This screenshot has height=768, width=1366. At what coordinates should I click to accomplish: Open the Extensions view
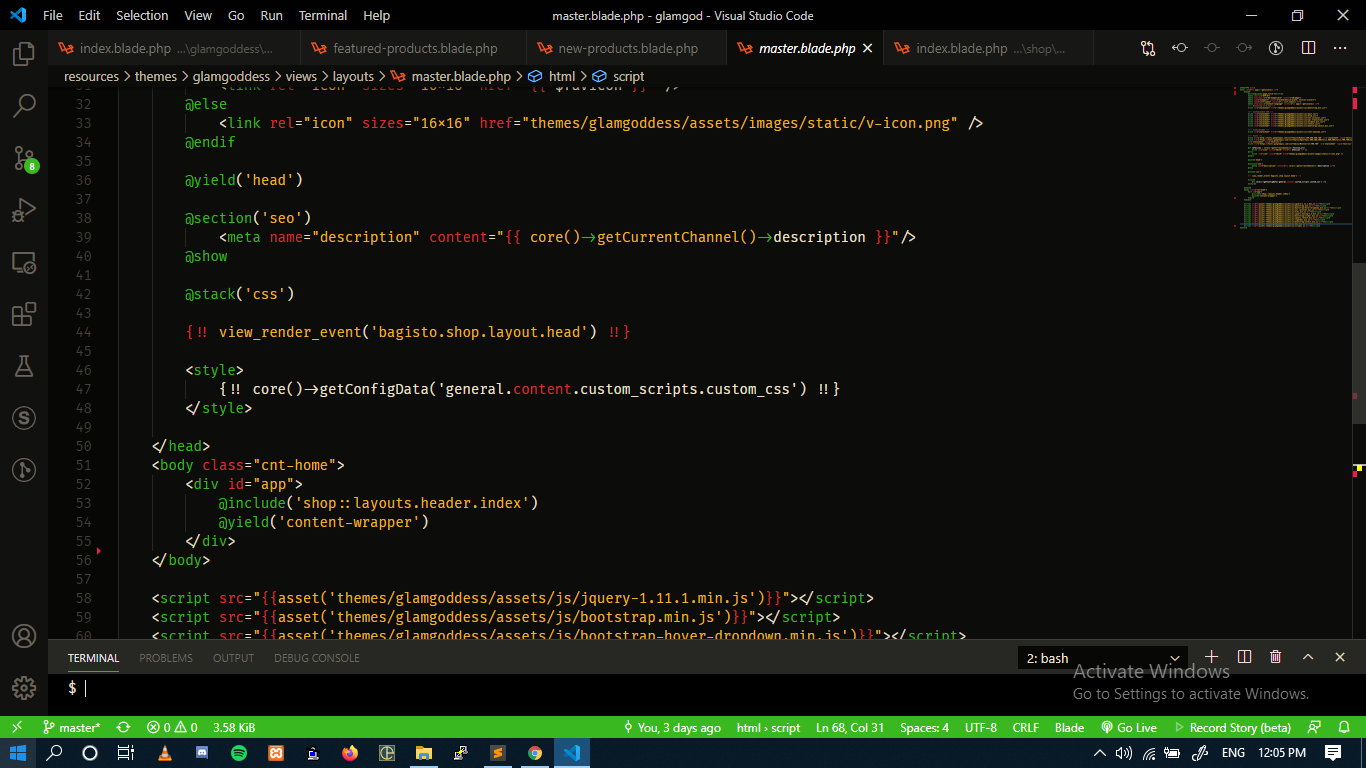24,314
